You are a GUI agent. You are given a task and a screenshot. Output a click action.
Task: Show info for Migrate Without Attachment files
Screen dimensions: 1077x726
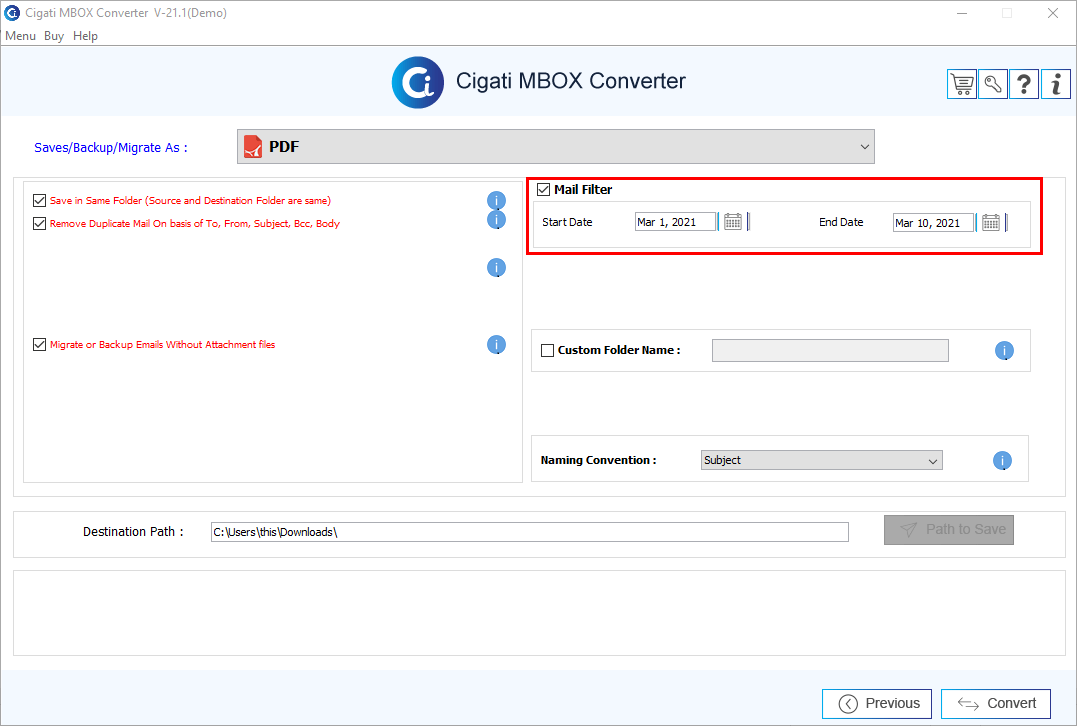coord(497,344)
